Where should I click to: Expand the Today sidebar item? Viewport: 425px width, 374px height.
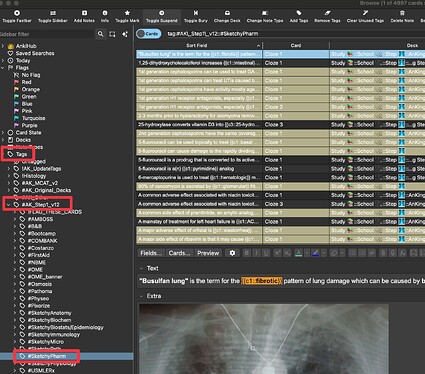[3, 61]
